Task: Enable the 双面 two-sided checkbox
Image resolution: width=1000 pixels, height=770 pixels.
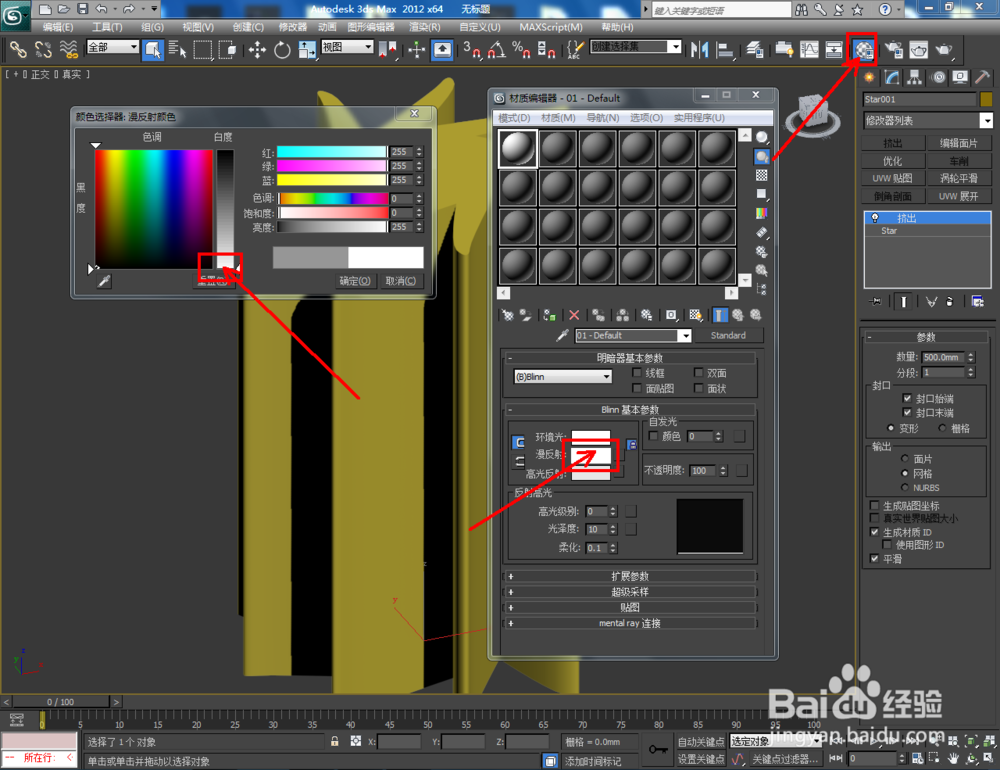Action: (698, 373)
